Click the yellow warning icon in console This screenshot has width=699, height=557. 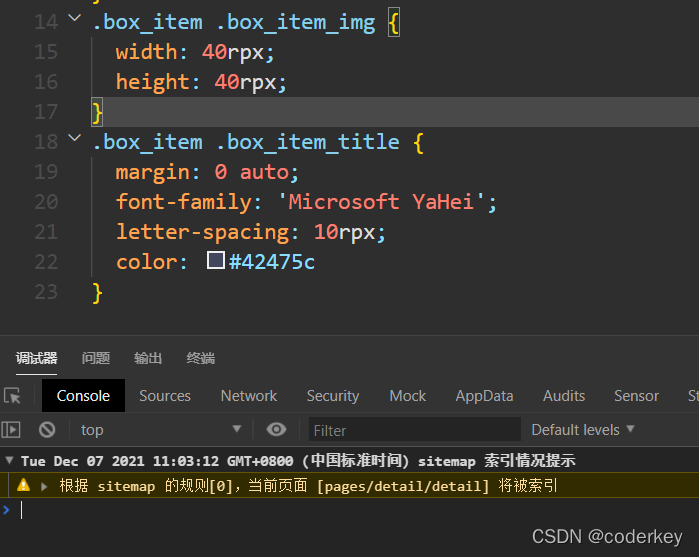(x=23, y=485)
